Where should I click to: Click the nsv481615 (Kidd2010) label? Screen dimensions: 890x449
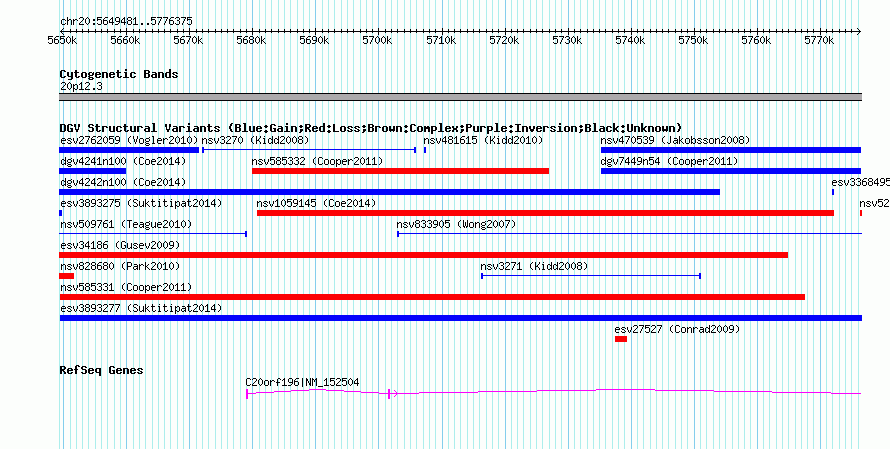click(x=484, y=140)
